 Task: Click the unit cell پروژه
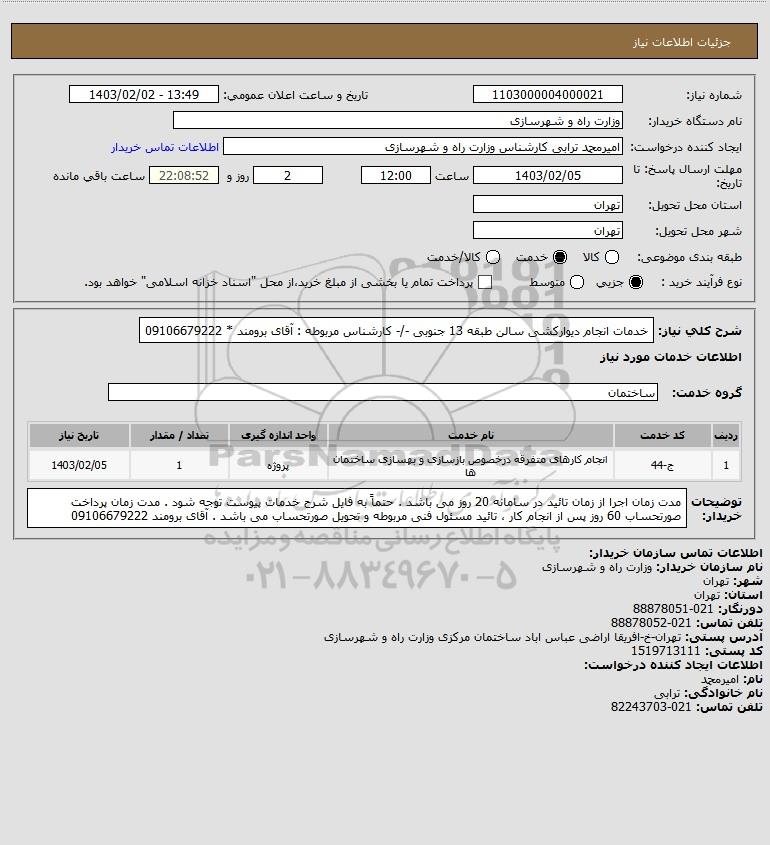click(x=278, y=465)
